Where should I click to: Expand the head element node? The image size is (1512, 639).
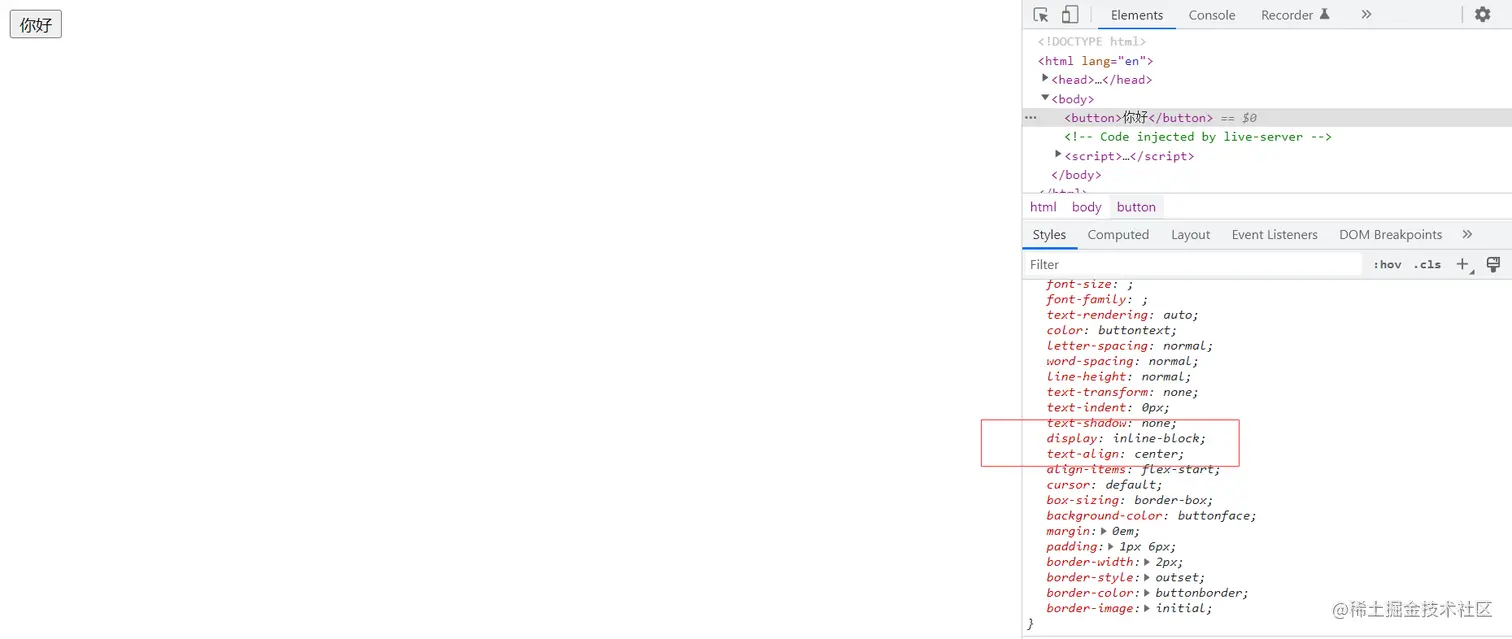click(1045, 79)
